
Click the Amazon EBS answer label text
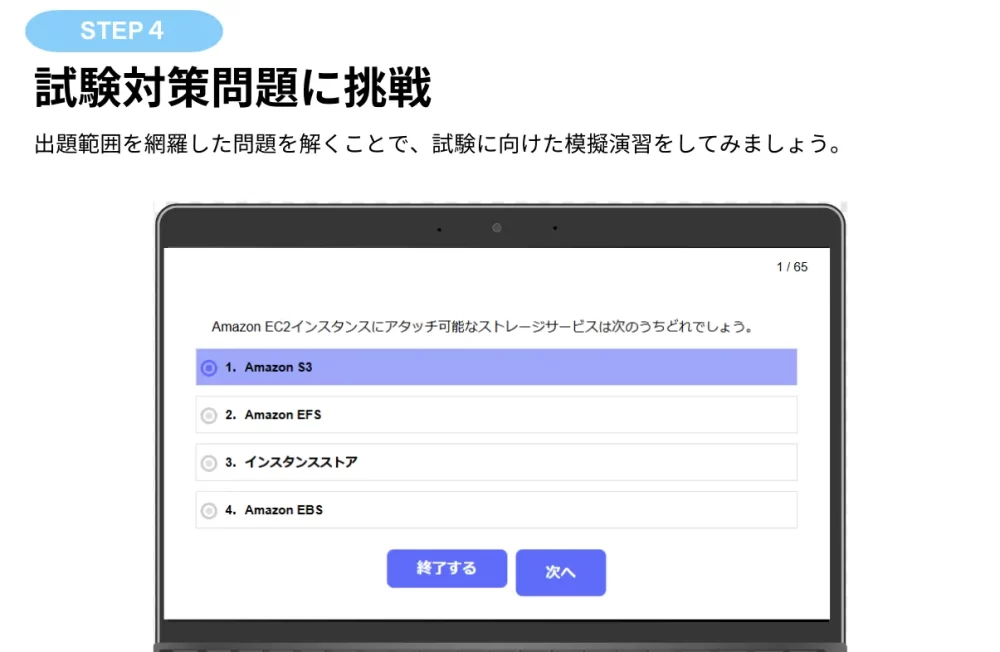284,511
